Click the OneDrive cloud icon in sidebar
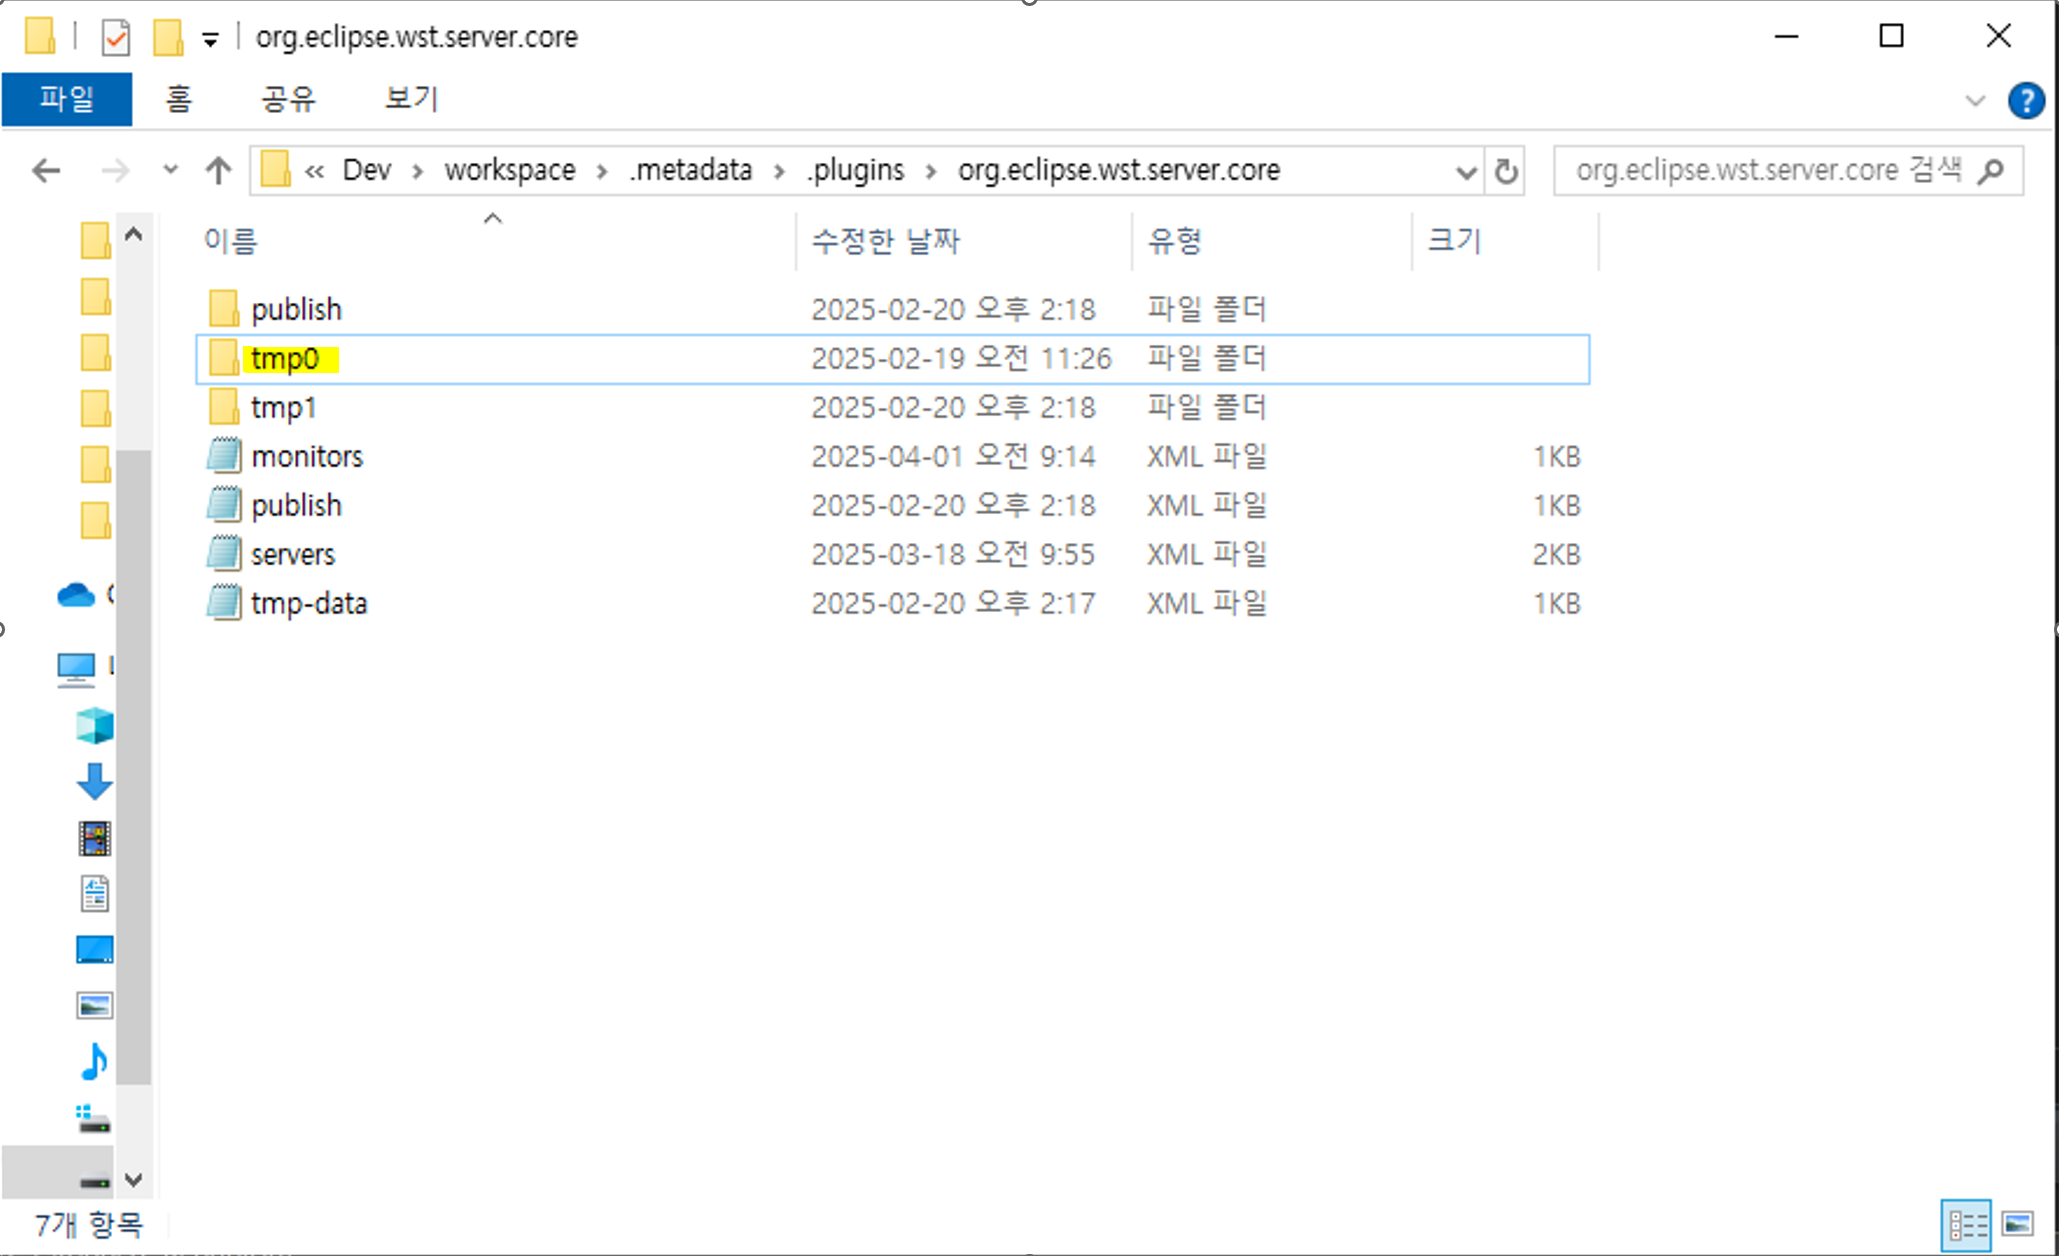This screenshot has width=2059, height=1256. [76, 595]
